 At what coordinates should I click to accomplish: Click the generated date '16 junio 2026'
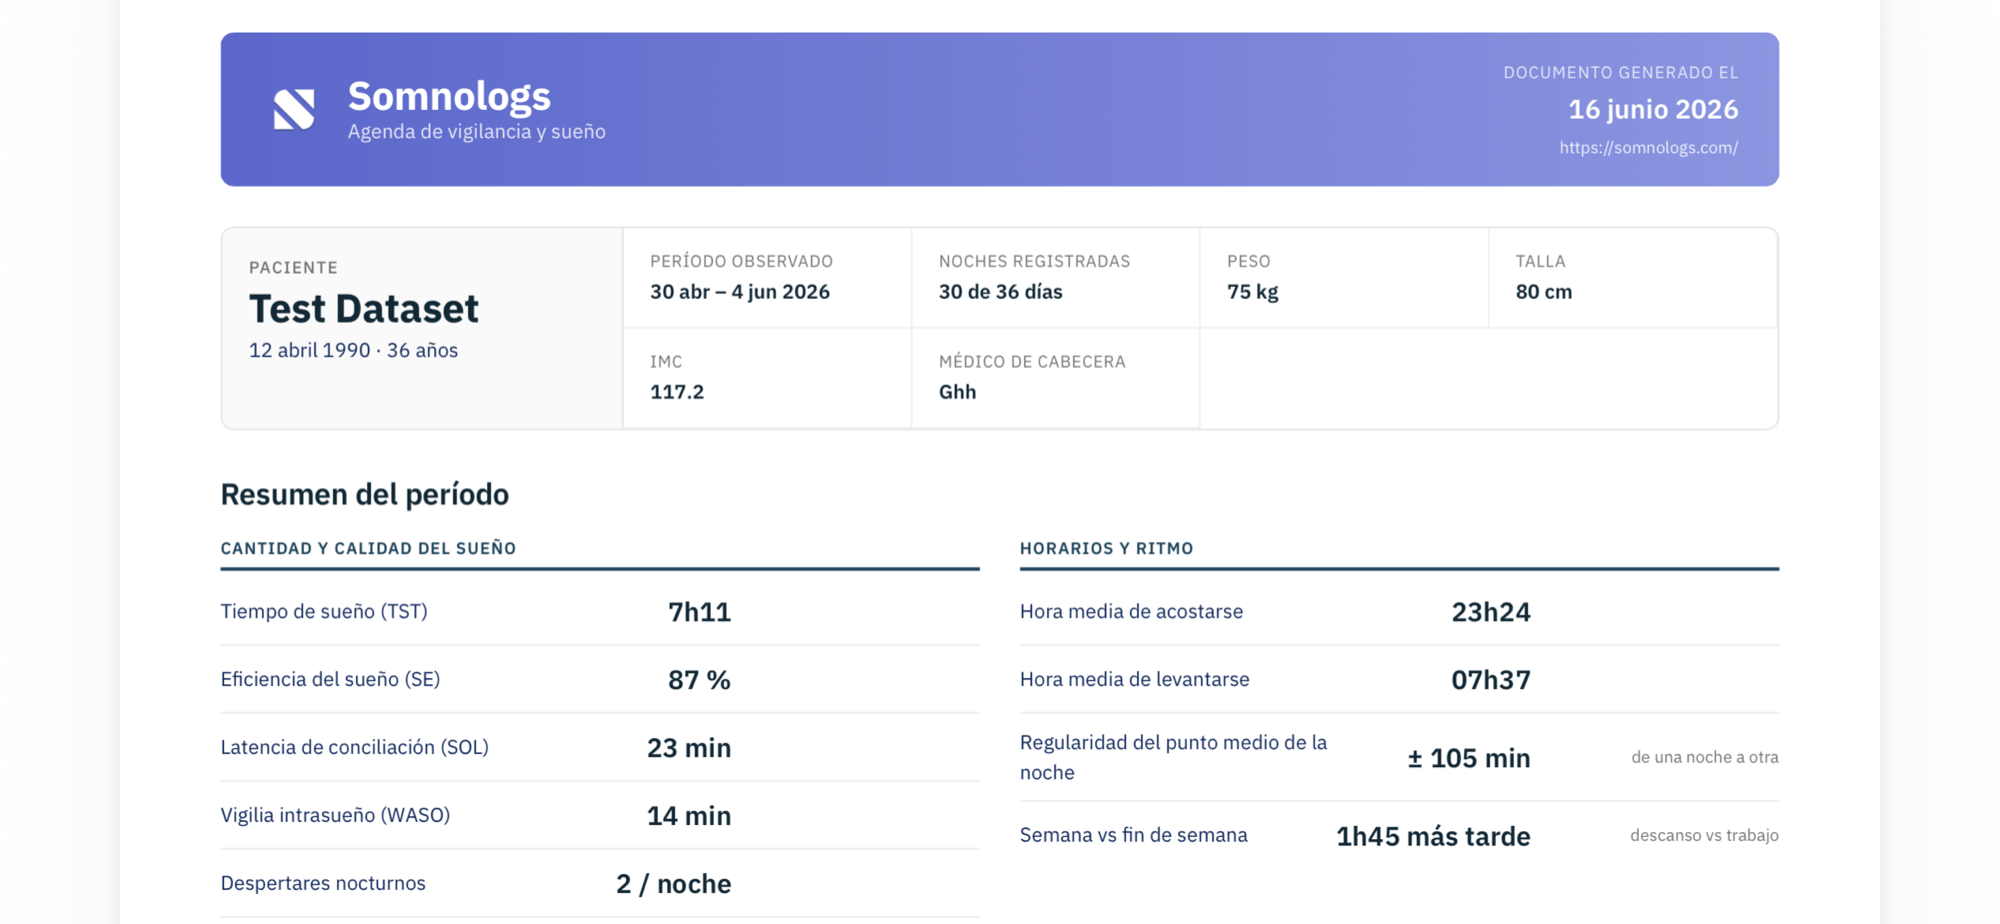[1652, 109]
